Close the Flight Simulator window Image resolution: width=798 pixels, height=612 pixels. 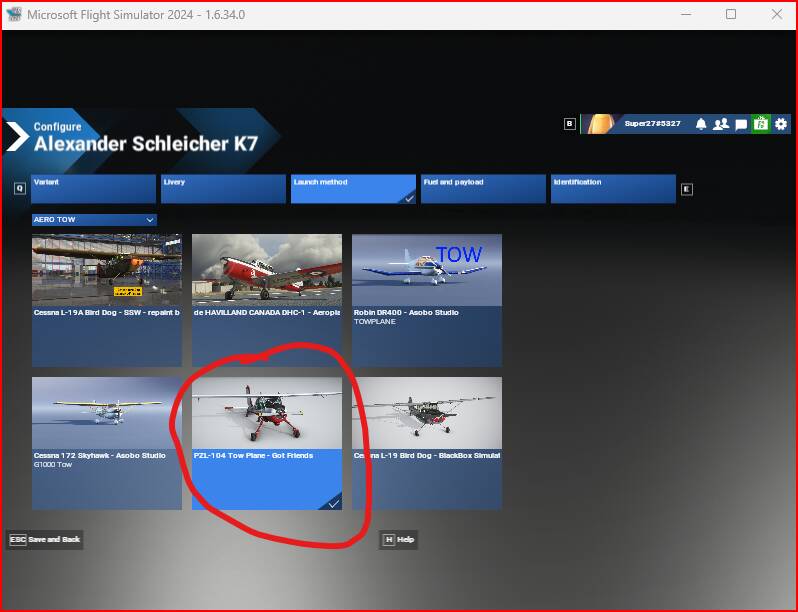777,14
